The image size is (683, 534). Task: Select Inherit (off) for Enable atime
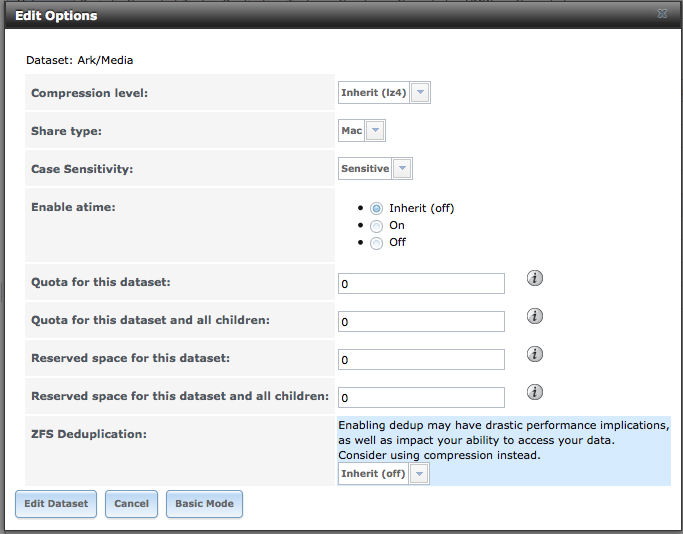[376, 208]
